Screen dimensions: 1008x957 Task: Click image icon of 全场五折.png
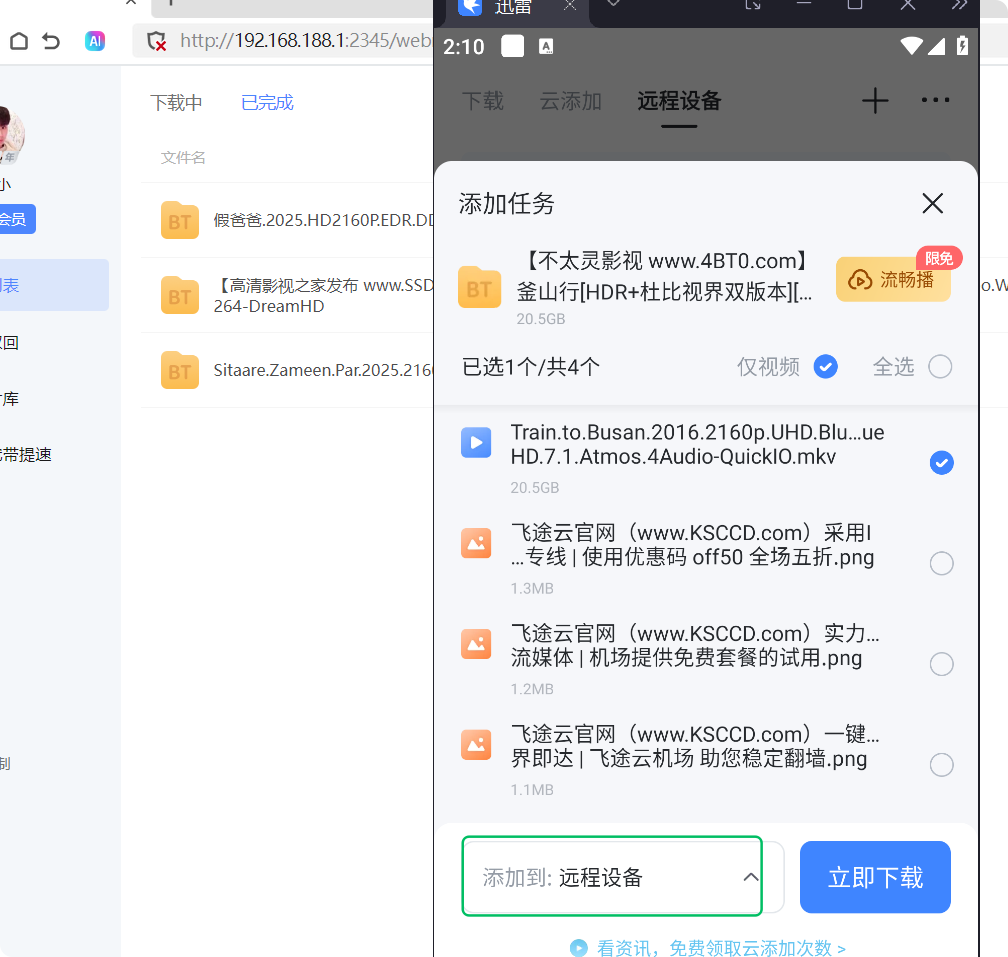(476, 544)
